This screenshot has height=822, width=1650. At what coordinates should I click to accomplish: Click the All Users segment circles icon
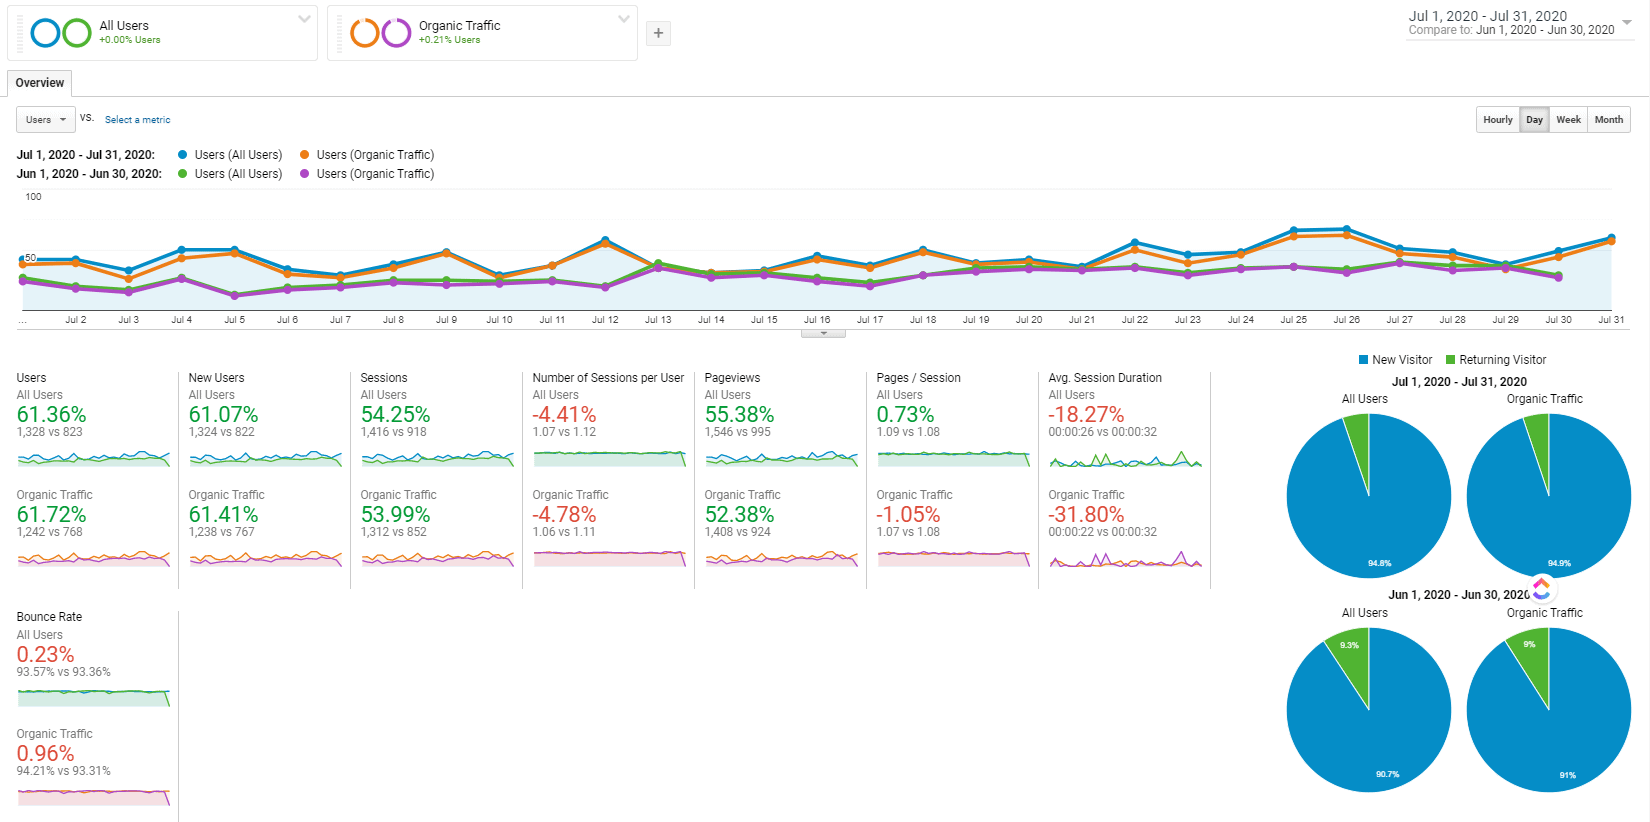(61, 33)
